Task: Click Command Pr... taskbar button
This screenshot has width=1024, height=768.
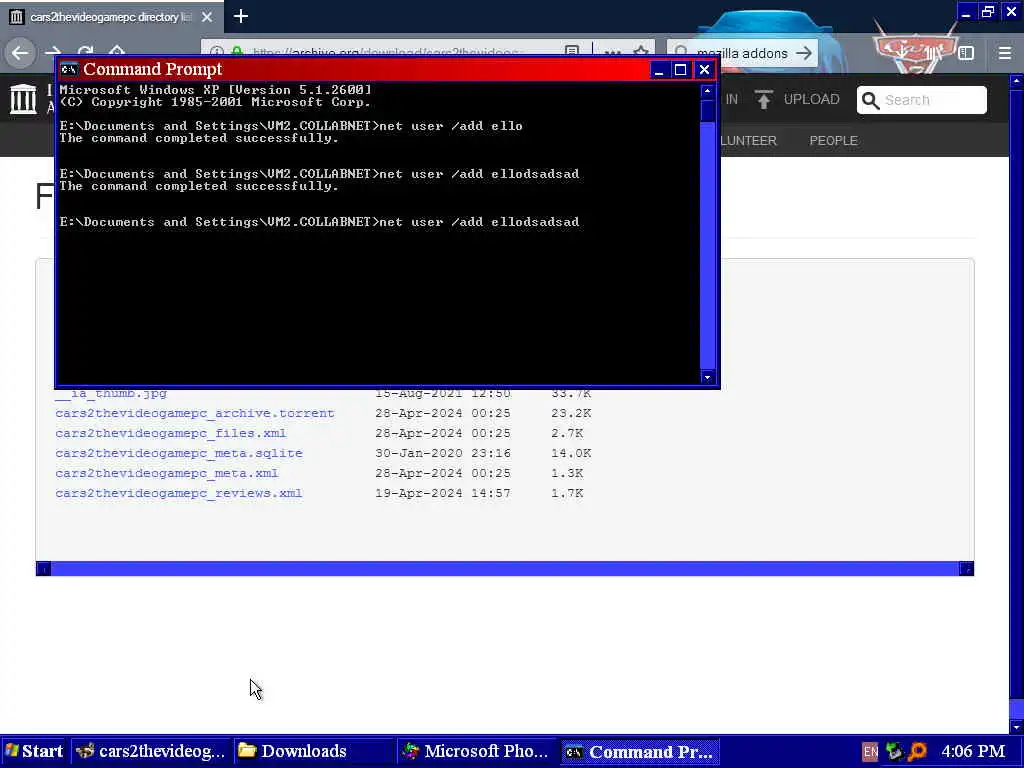Action: (639, 752)
